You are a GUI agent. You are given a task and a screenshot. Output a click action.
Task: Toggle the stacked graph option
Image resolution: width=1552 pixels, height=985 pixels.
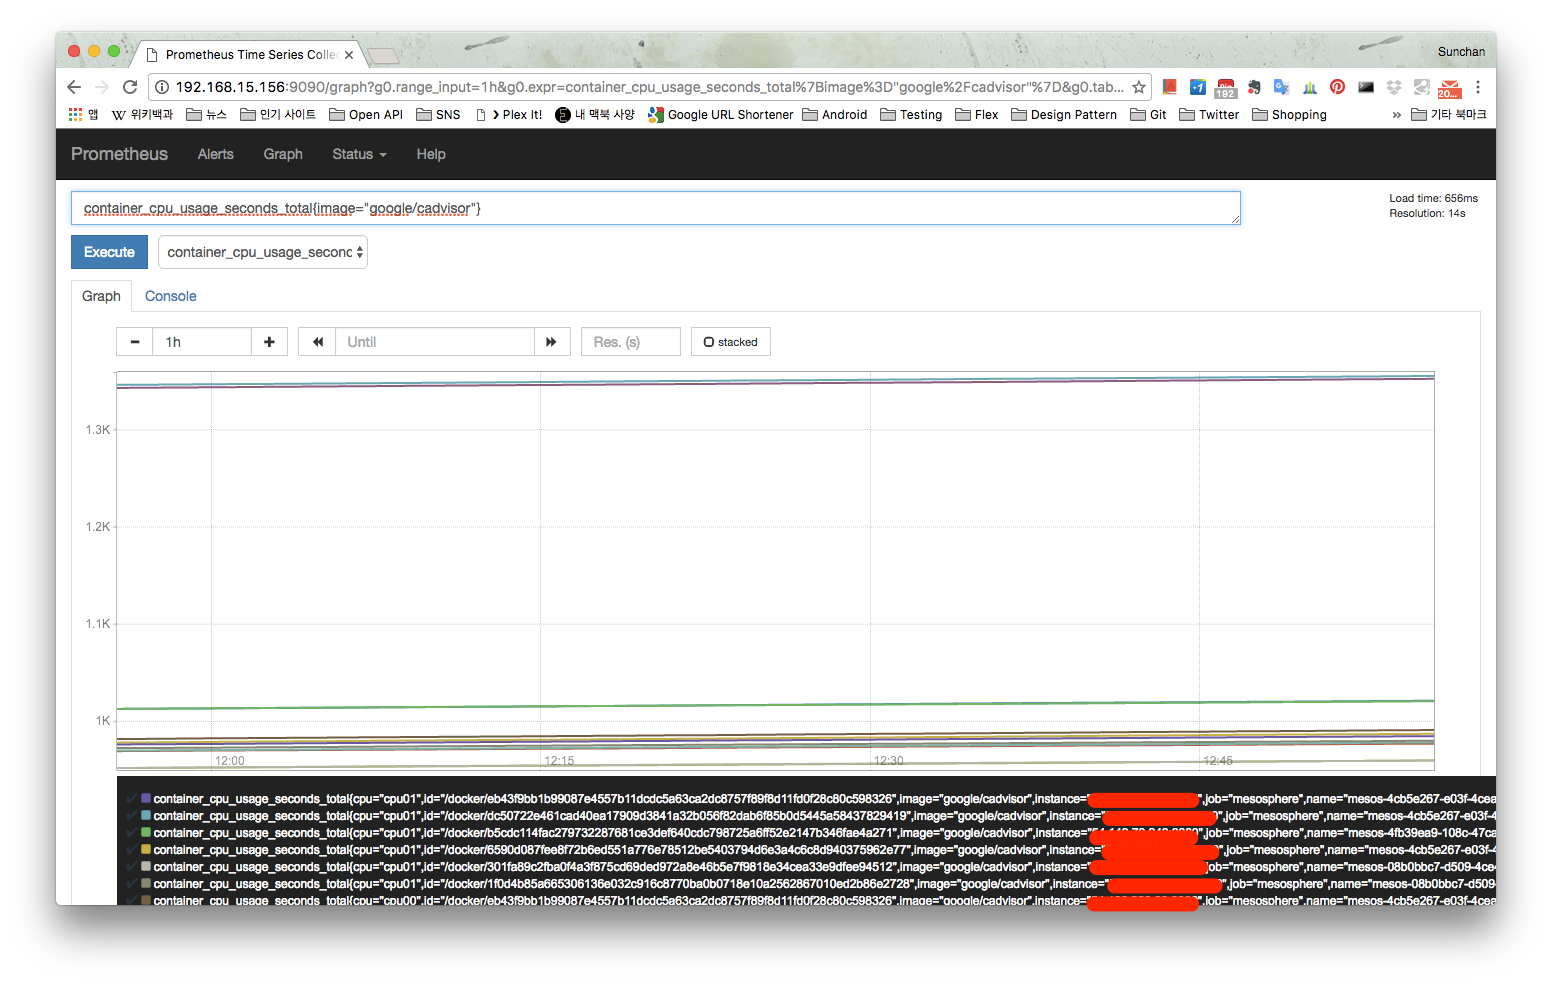point(731,342)
